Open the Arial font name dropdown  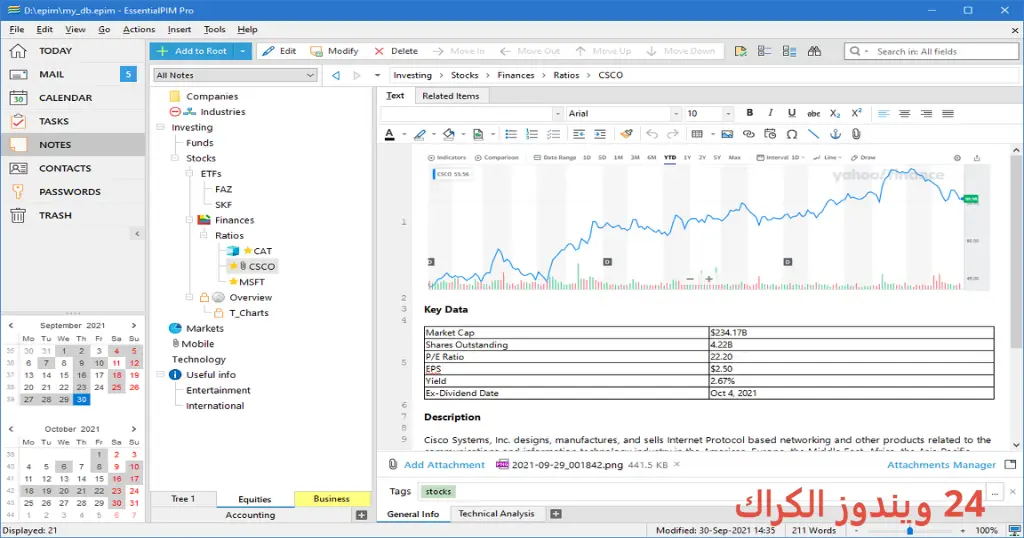tap(675, 114)
